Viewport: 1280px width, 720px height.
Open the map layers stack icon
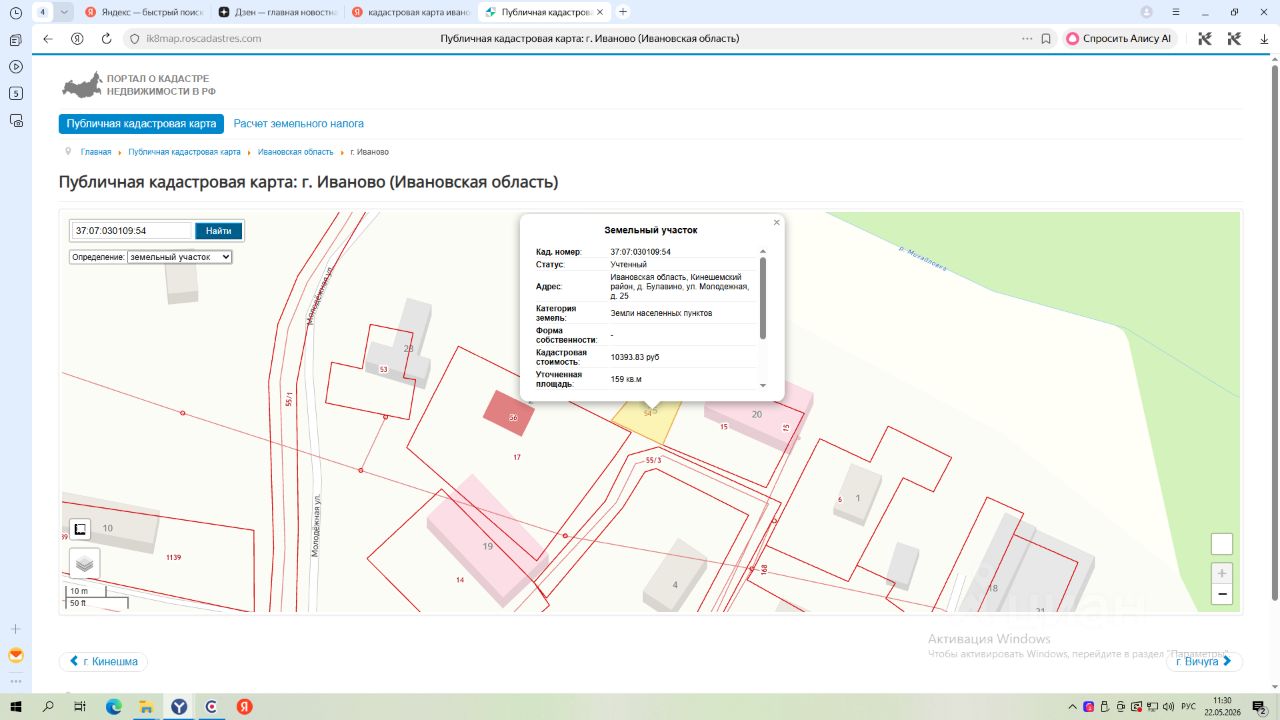pos(84,563)
